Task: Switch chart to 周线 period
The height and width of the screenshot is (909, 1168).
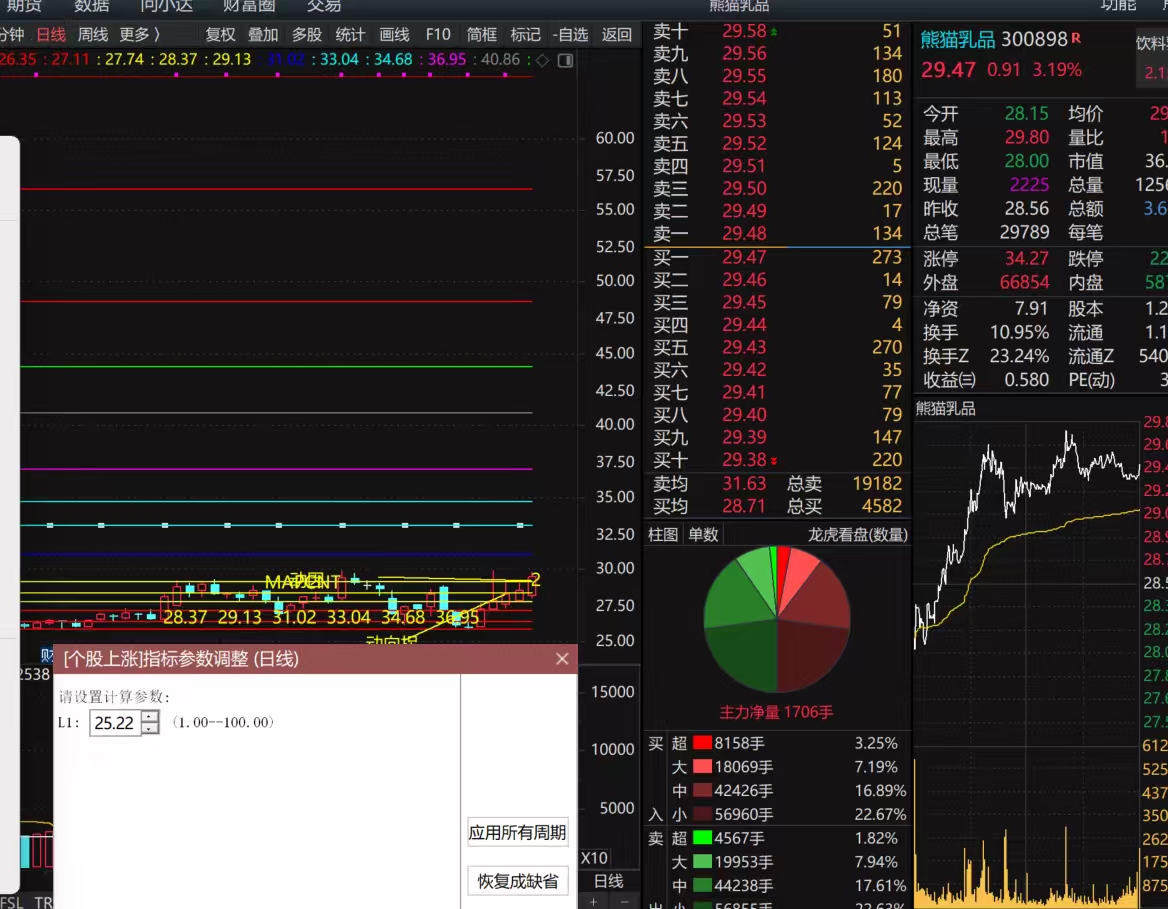Action: point(93,34)
